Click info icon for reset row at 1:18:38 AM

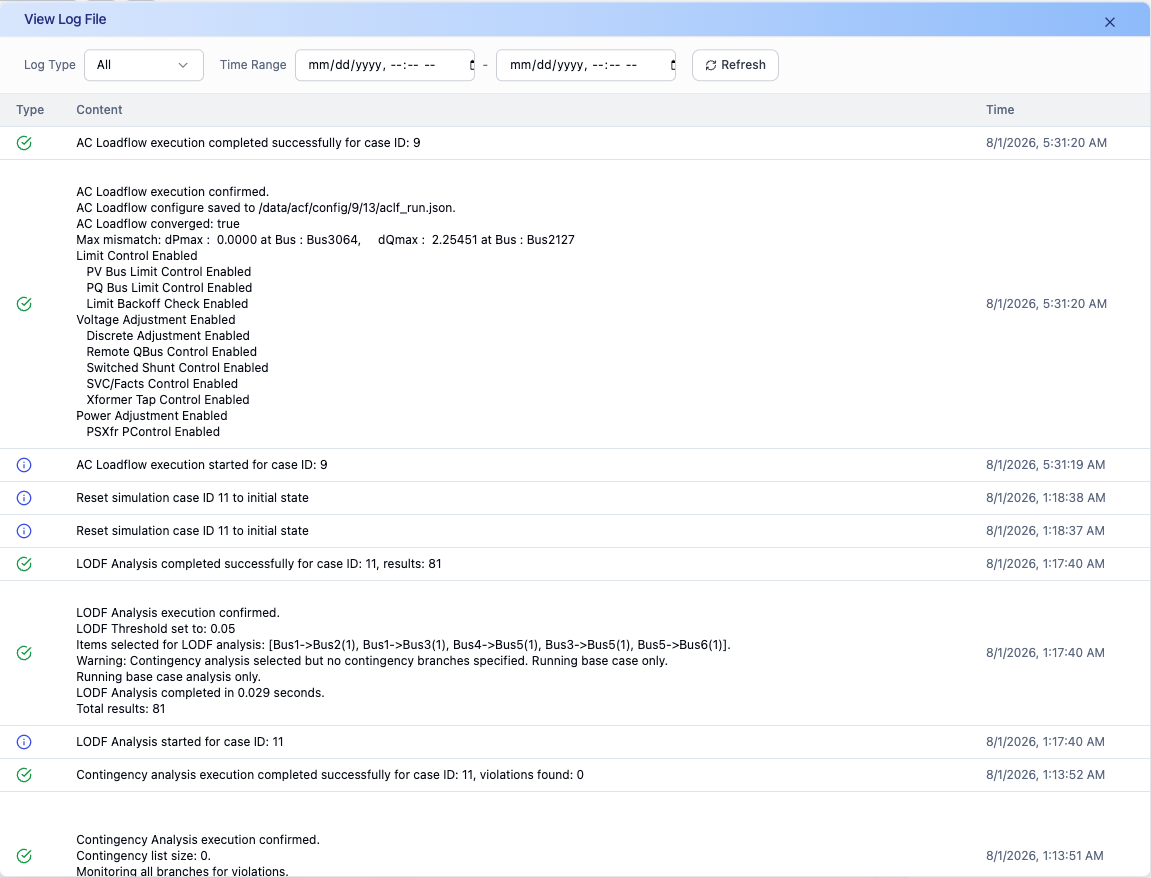(x=24, y=498)
